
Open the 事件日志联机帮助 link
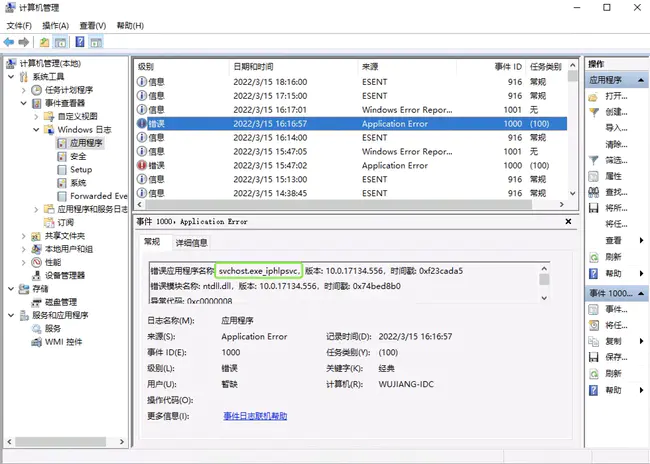point(255,416)
